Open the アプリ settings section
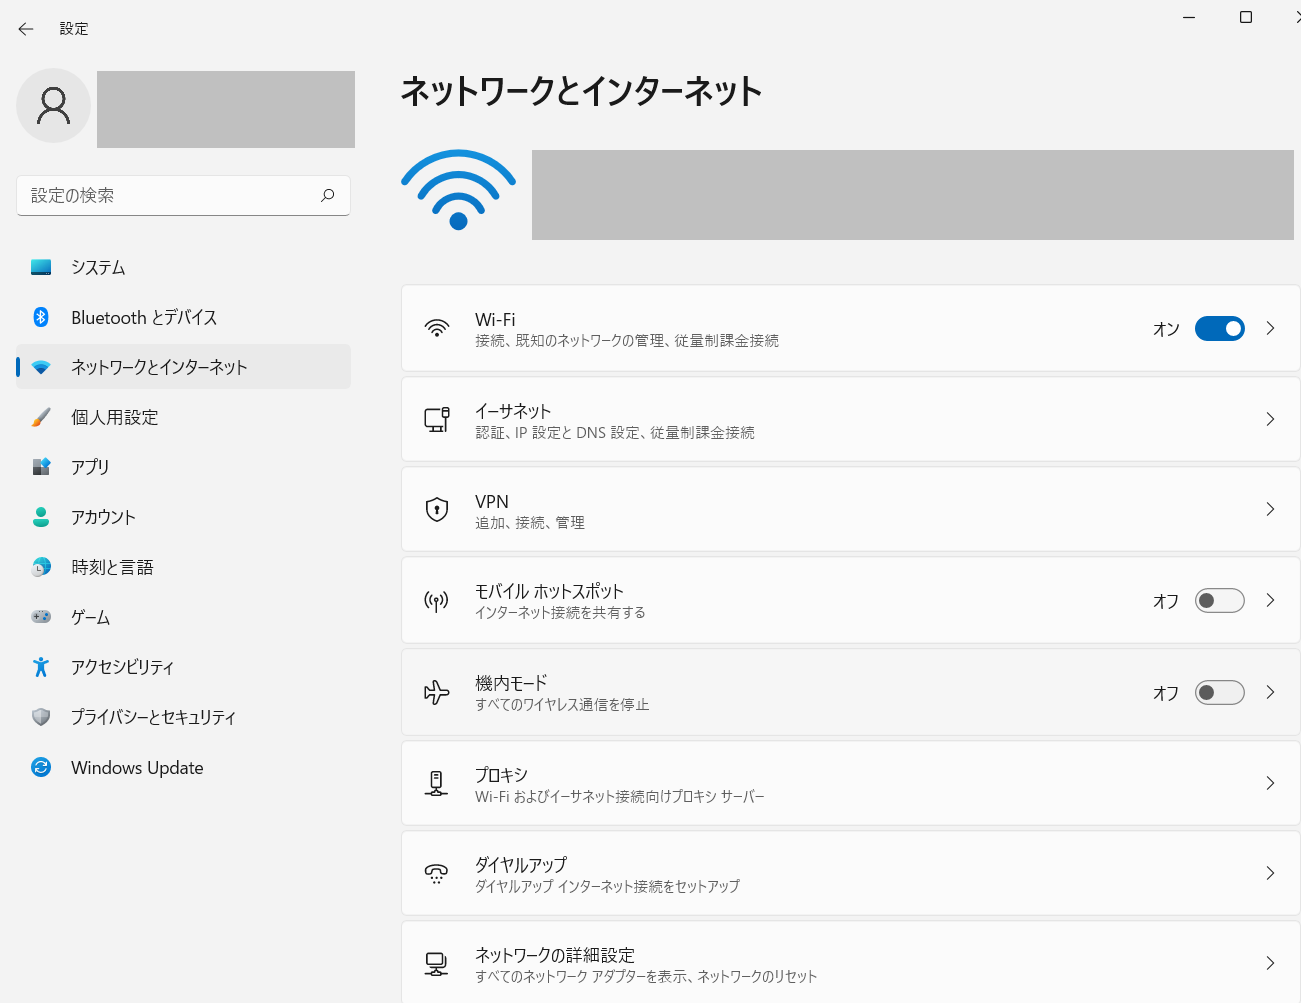 coord(88,467)
